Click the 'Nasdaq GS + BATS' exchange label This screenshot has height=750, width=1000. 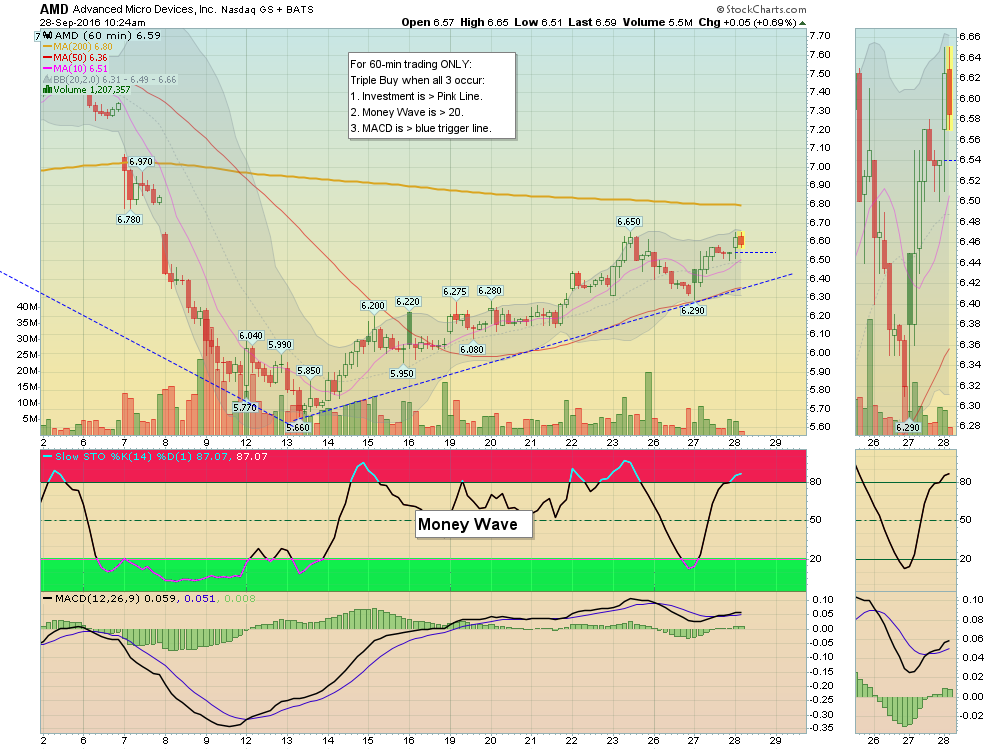(267, 10)
